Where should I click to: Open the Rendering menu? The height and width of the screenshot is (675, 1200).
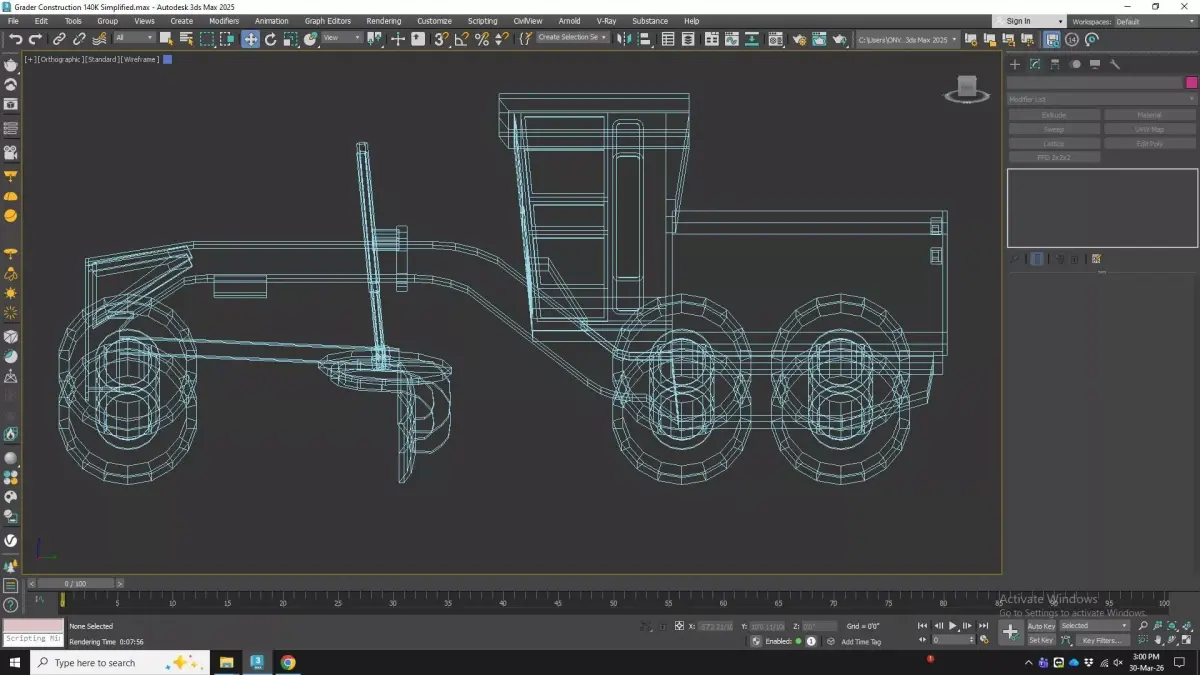click(383, 21)
